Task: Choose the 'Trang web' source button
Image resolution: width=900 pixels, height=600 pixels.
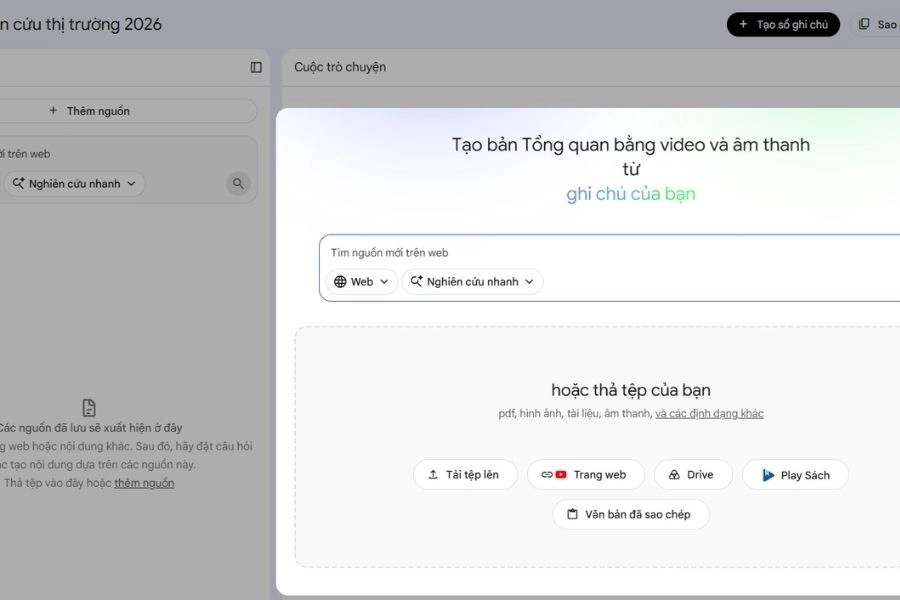Action: (585, 475)
